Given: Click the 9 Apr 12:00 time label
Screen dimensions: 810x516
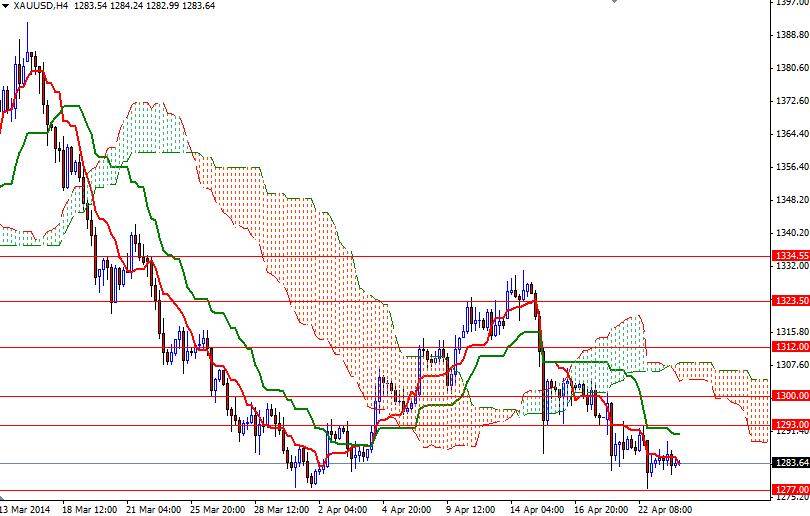Looking at the screenshot, I should coord(471,509).
